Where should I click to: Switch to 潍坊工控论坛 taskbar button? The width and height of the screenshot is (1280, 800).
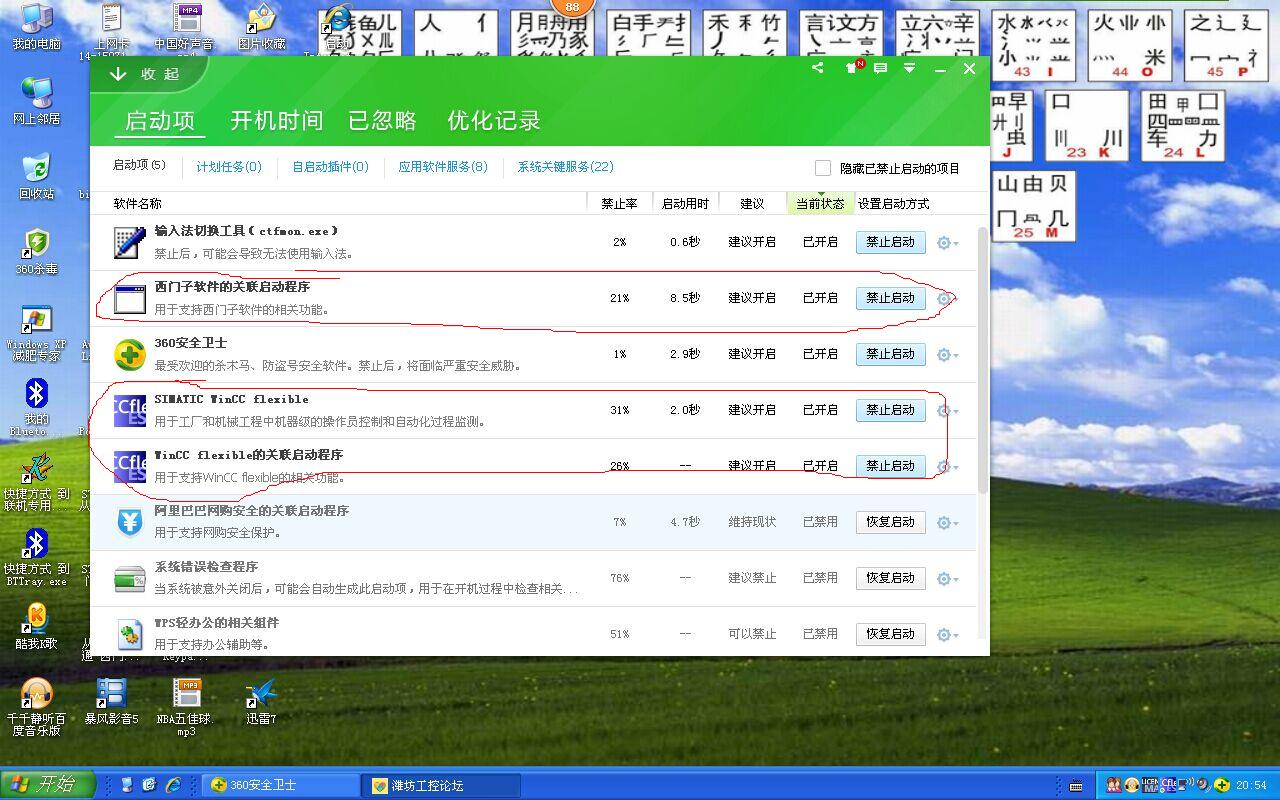[x=442, y=785]
